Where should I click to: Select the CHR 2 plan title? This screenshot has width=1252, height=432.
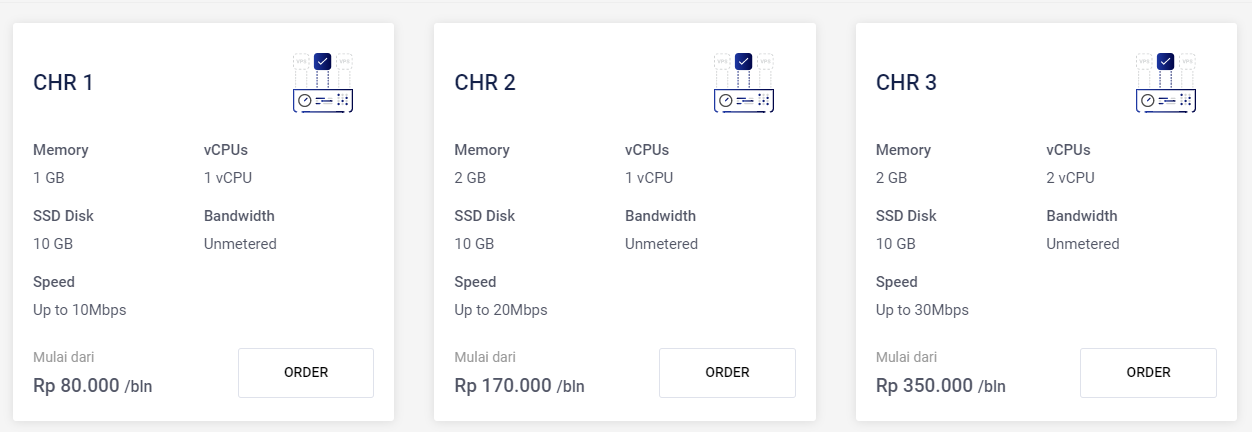[485, 83]
